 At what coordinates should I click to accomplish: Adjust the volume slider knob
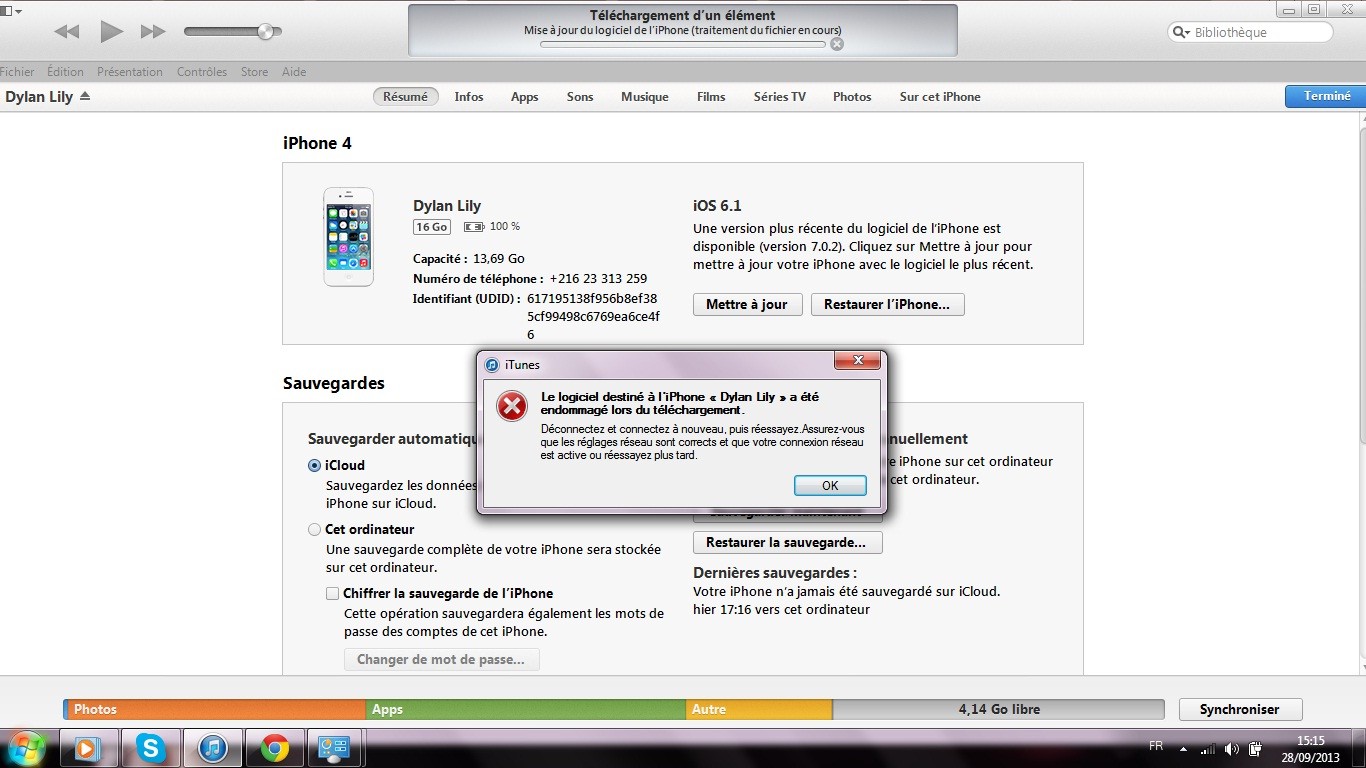tap(266, 32)
